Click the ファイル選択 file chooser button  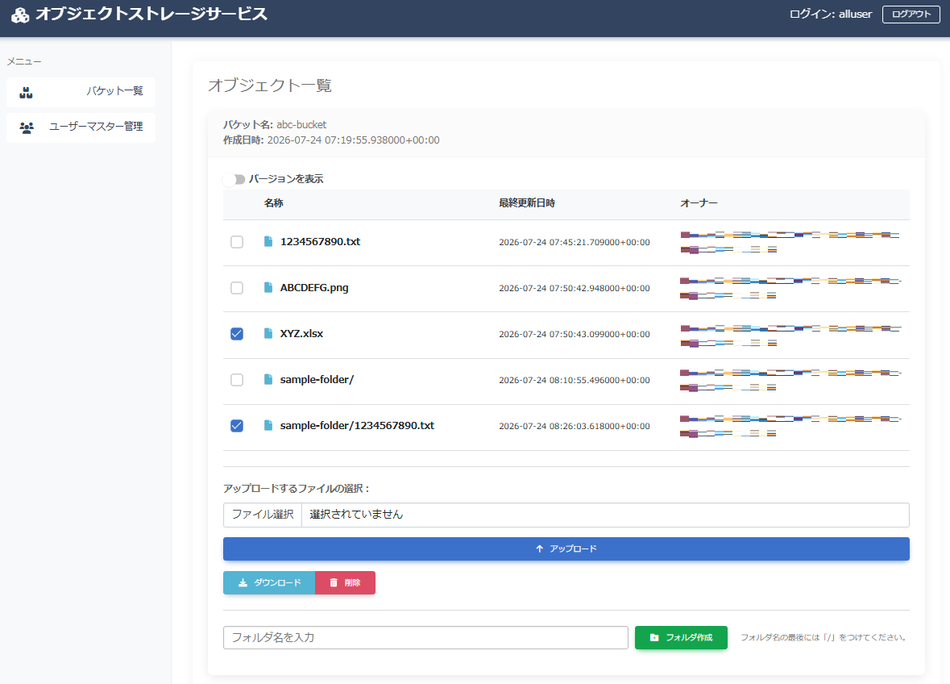click(262, 515)
